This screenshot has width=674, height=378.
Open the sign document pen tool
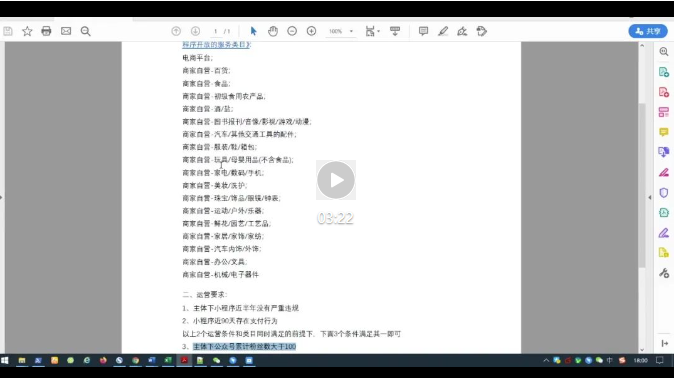pyautogui.click(x=462, y=31)
